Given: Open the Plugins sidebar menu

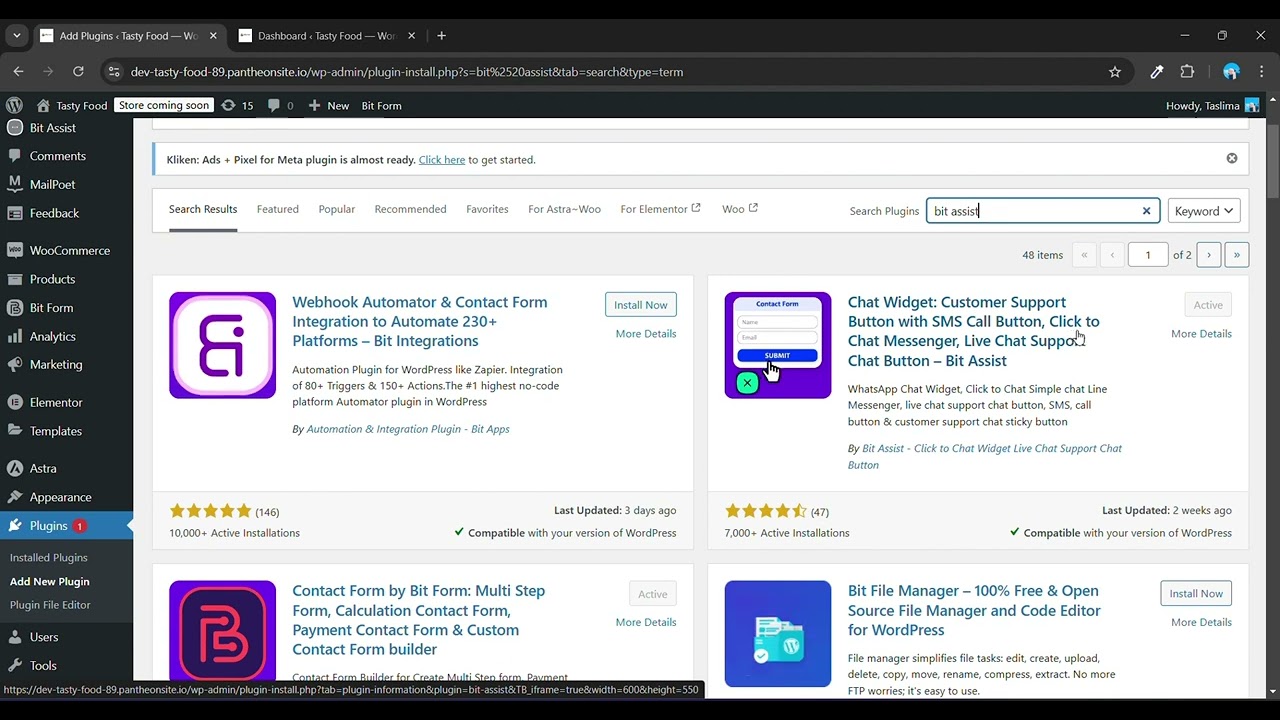Looking at the screenshot, I should point(66,525).
